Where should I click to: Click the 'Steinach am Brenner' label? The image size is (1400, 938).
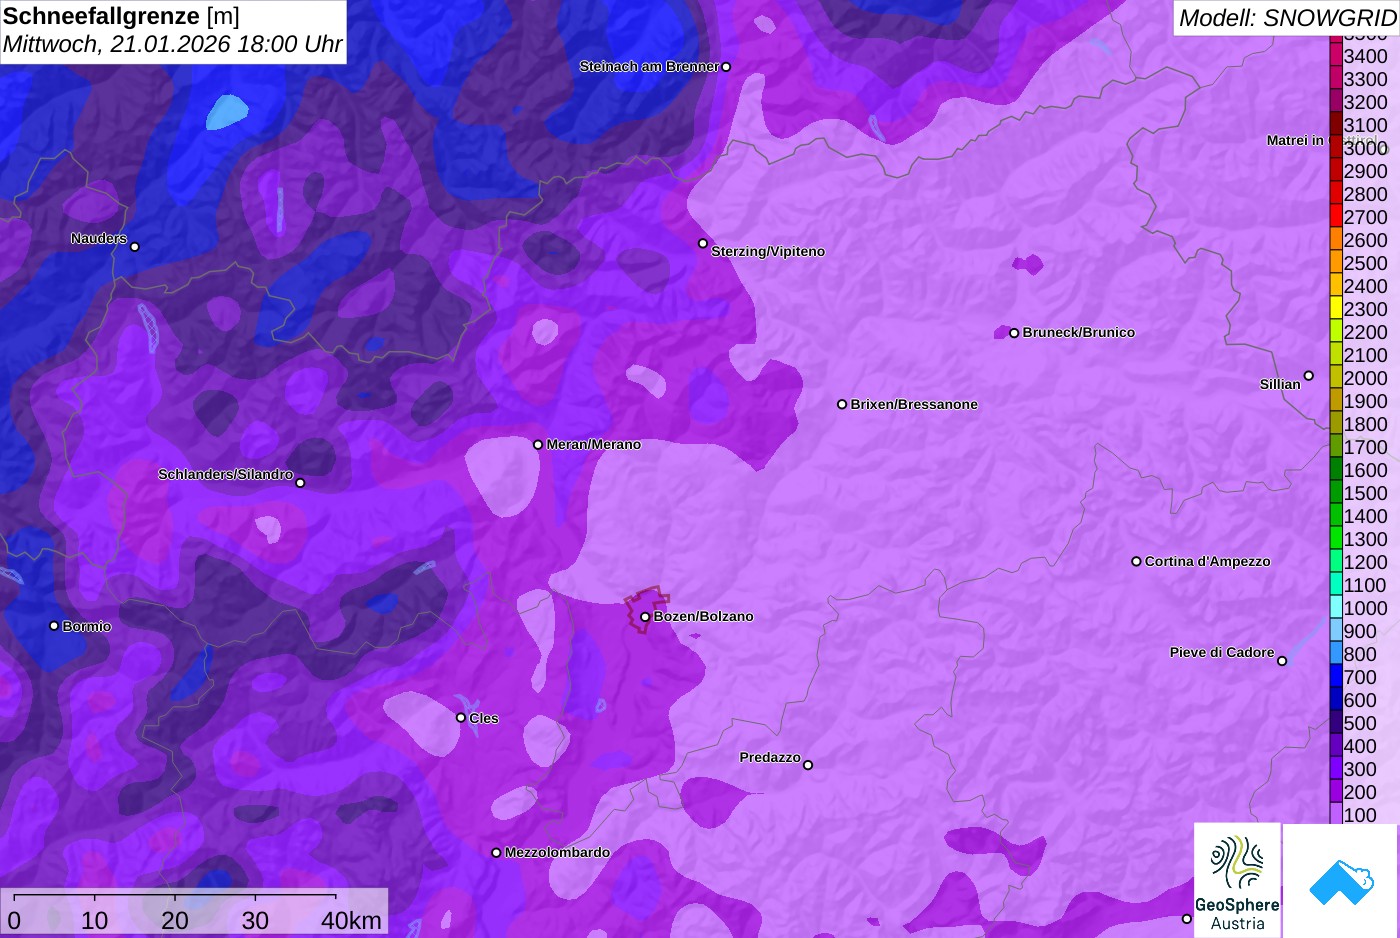(649, 67)
